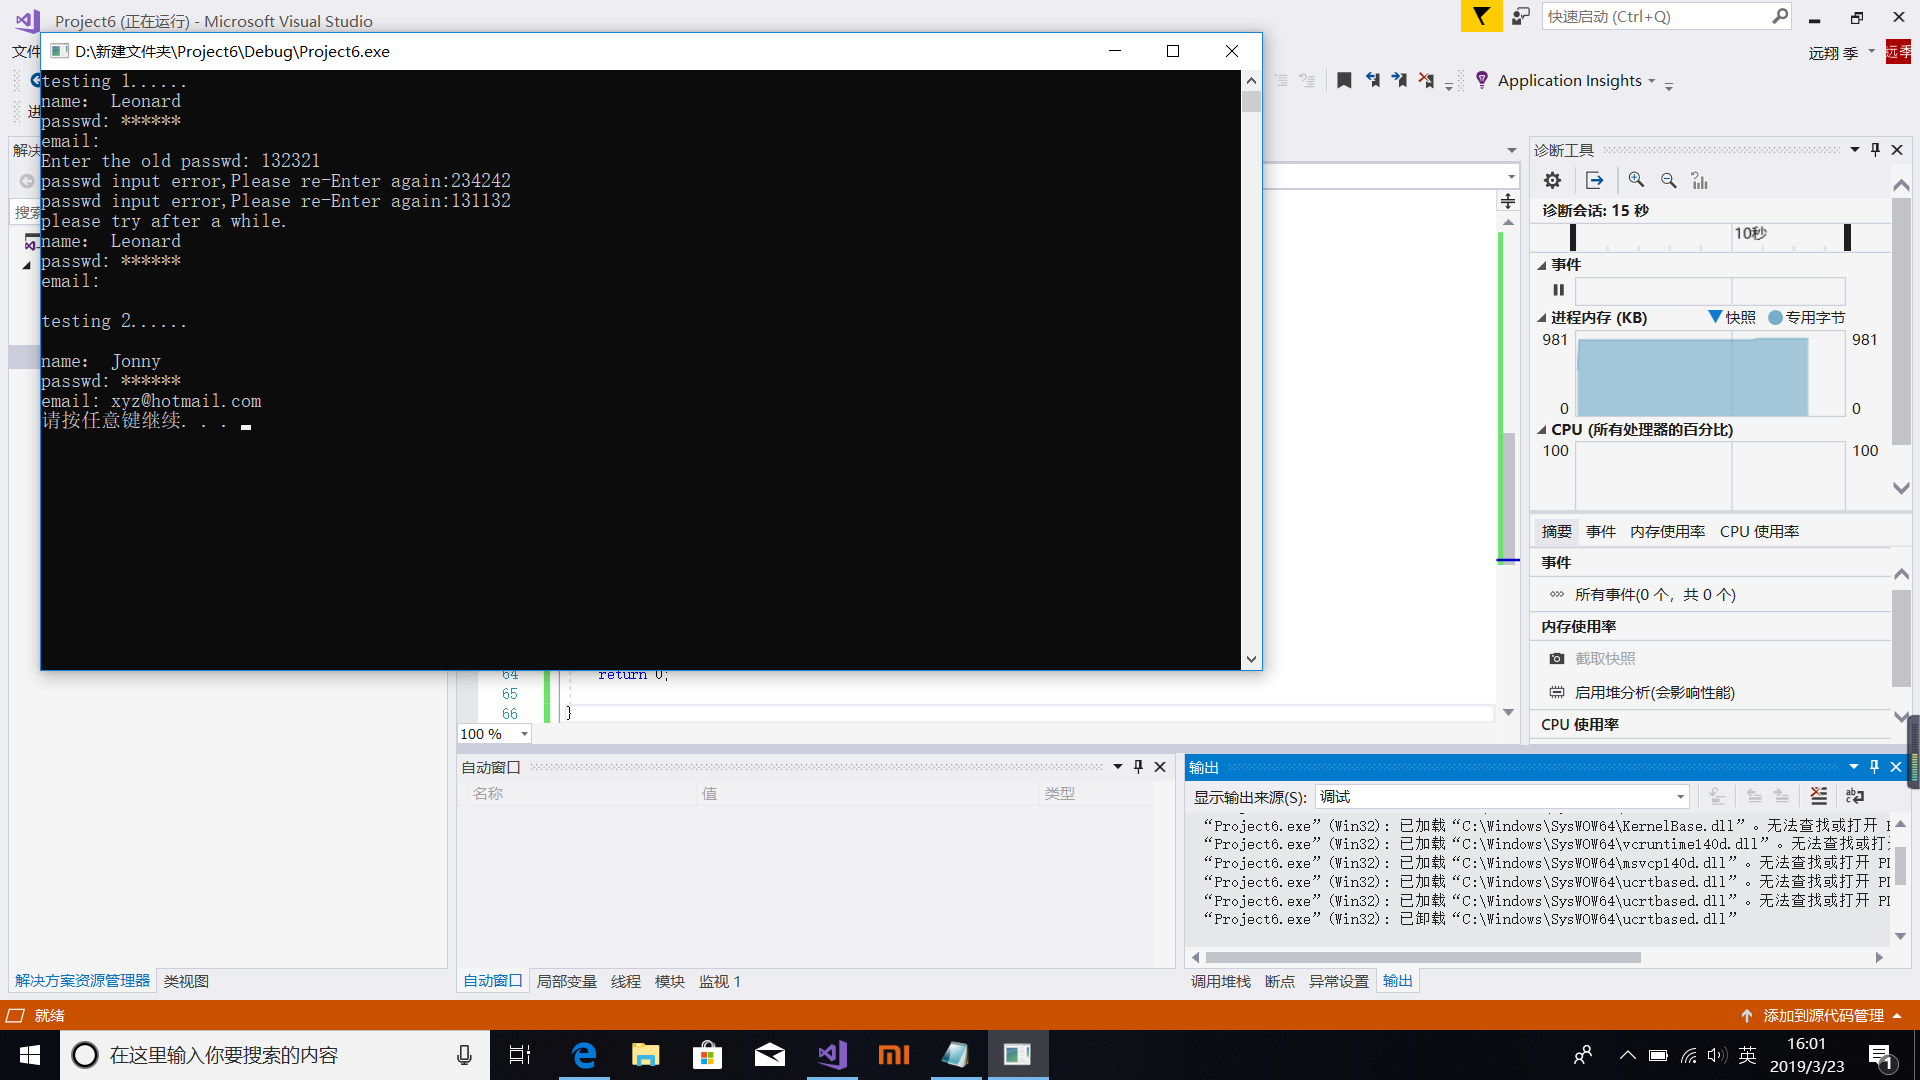Open Microsoft Edge from the taskbar
This screenshot has height=1080, width=1920.
[584, 1055]
